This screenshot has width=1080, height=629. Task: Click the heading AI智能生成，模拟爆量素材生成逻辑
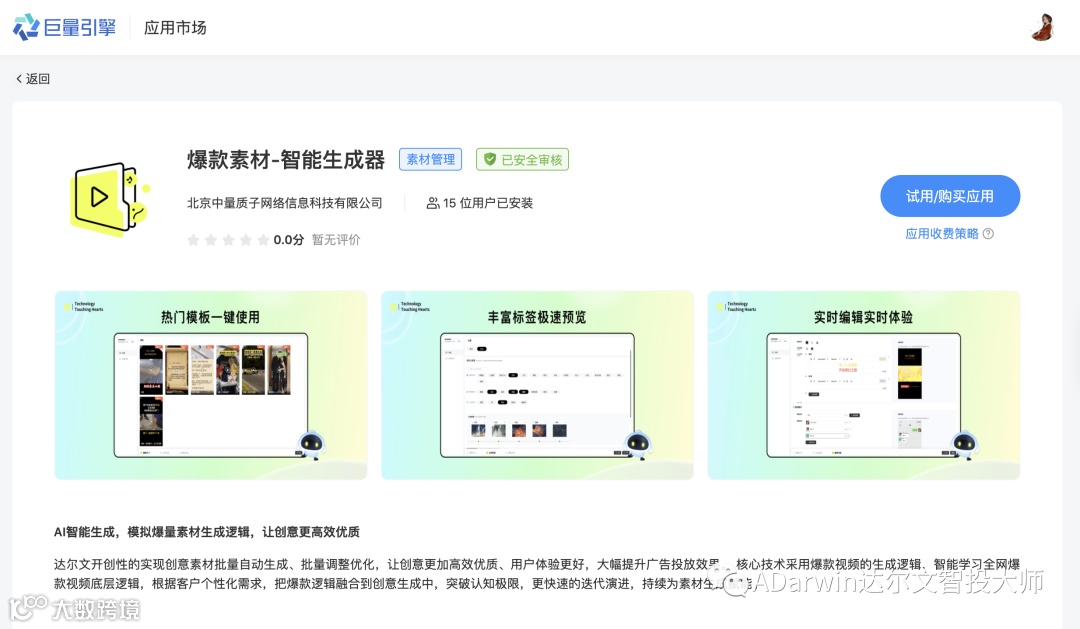click(x=207, y=532)
